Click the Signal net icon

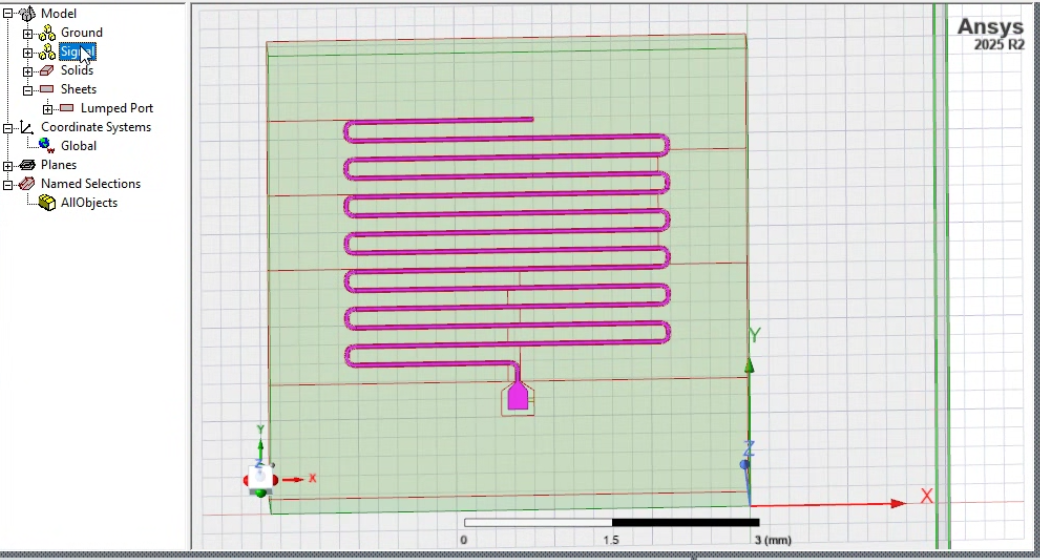click(x=47, y=51)
